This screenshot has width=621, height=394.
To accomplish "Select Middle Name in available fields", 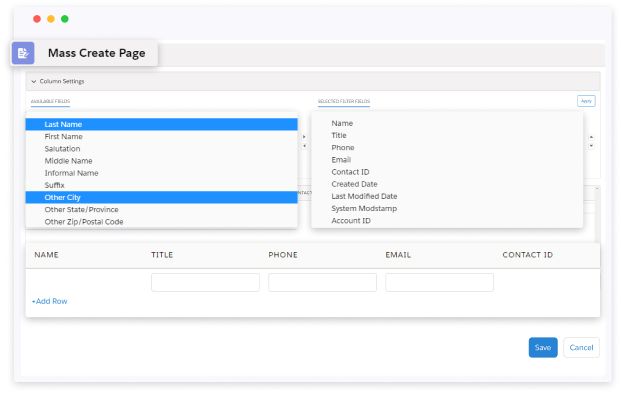I will pos(162,161).
